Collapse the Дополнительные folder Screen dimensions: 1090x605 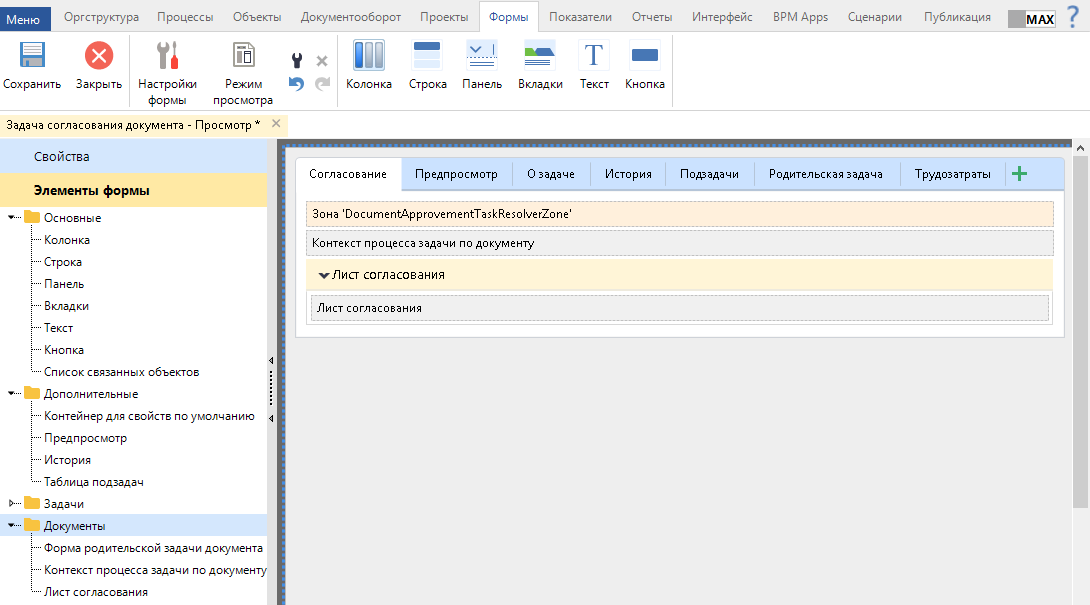pyautogui.click(x=12, y=394)
